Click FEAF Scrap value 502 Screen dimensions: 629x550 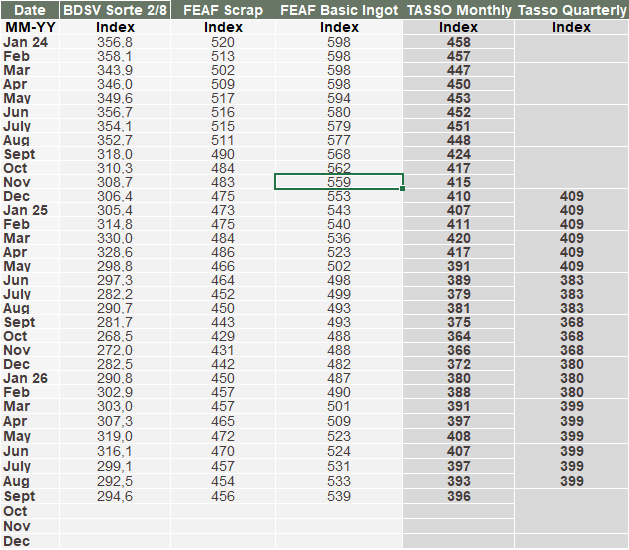coord(223,70)
